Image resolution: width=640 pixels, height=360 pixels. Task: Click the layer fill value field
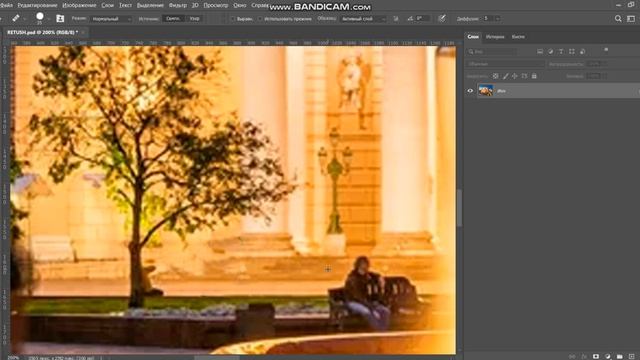coord(593,76)
